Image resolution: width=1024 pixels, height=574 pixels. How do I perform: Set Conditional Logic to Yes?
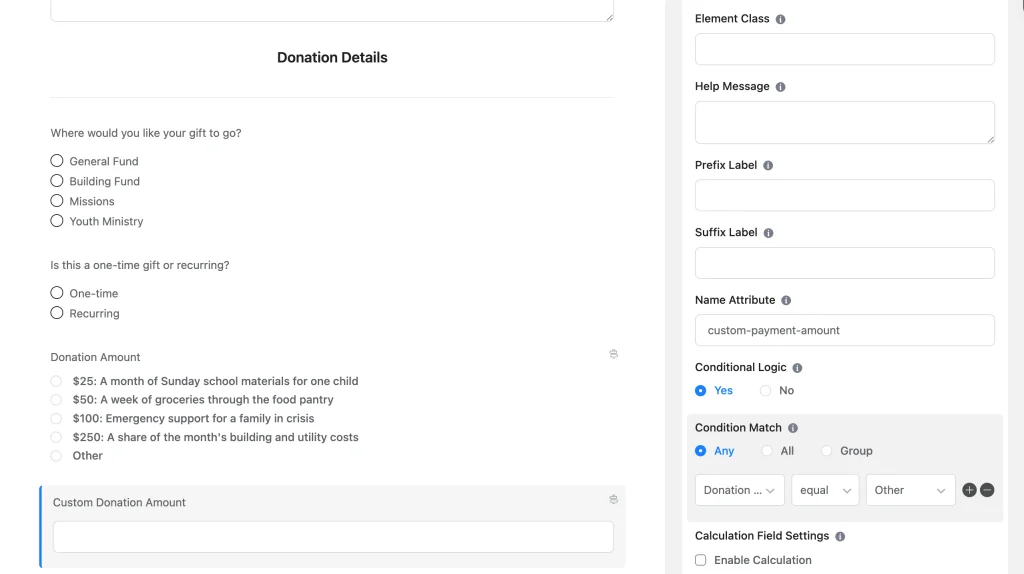(701, 391)
